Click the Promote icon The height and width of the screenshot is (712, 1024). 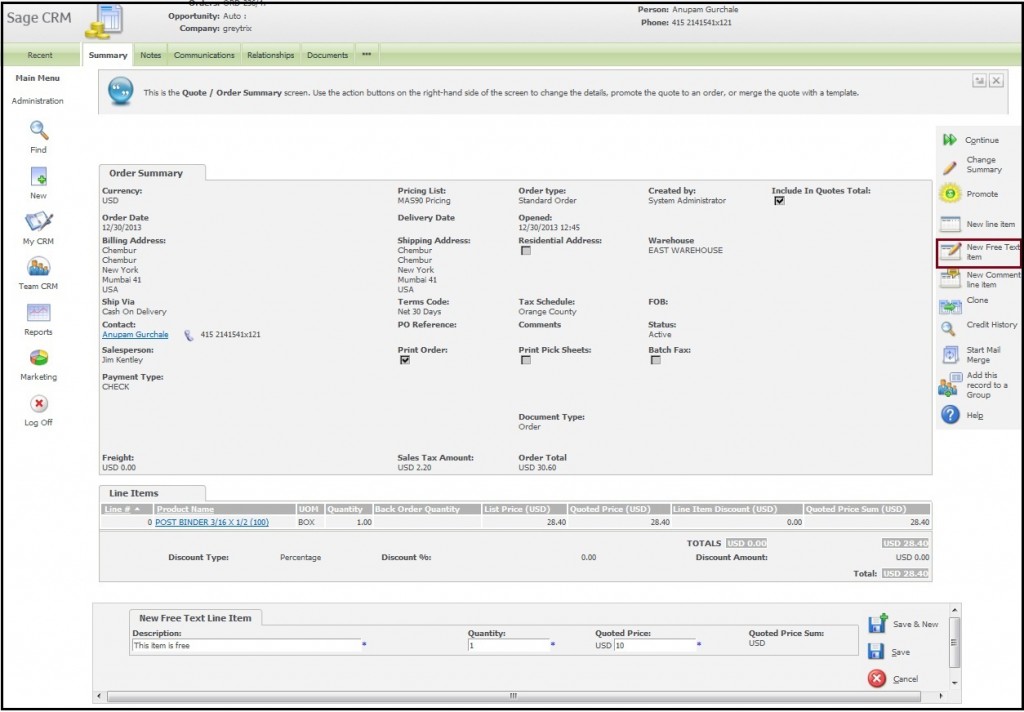pyautogui.click(x=950, y=193)
